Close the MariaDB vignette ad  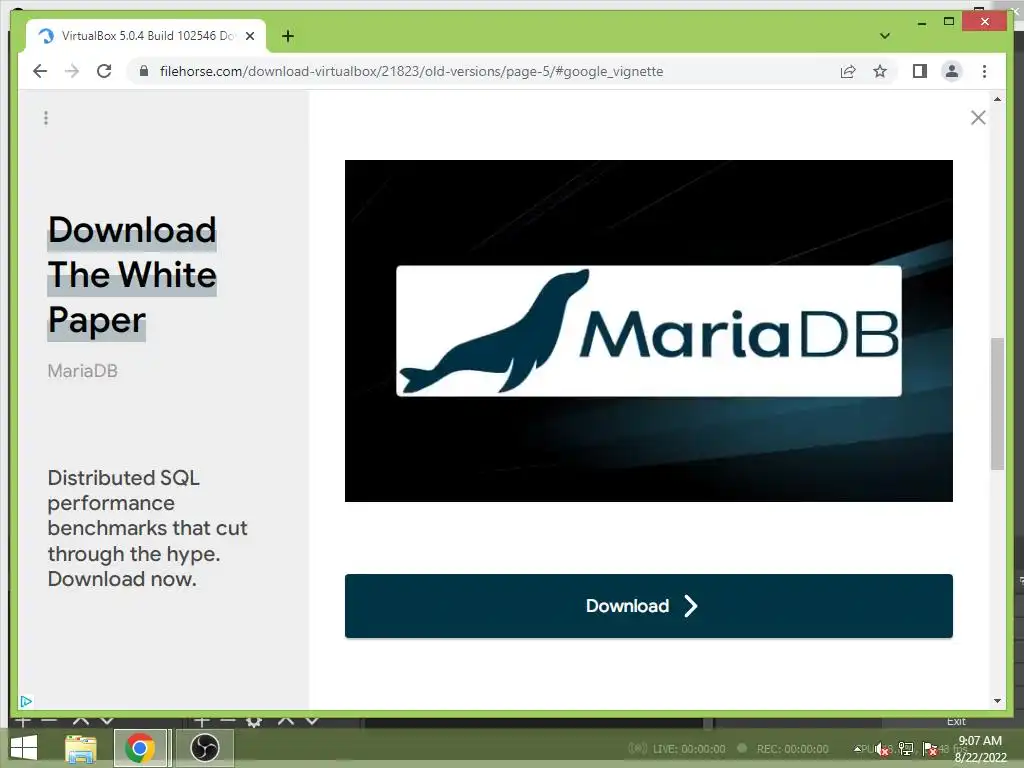[978, 118]
